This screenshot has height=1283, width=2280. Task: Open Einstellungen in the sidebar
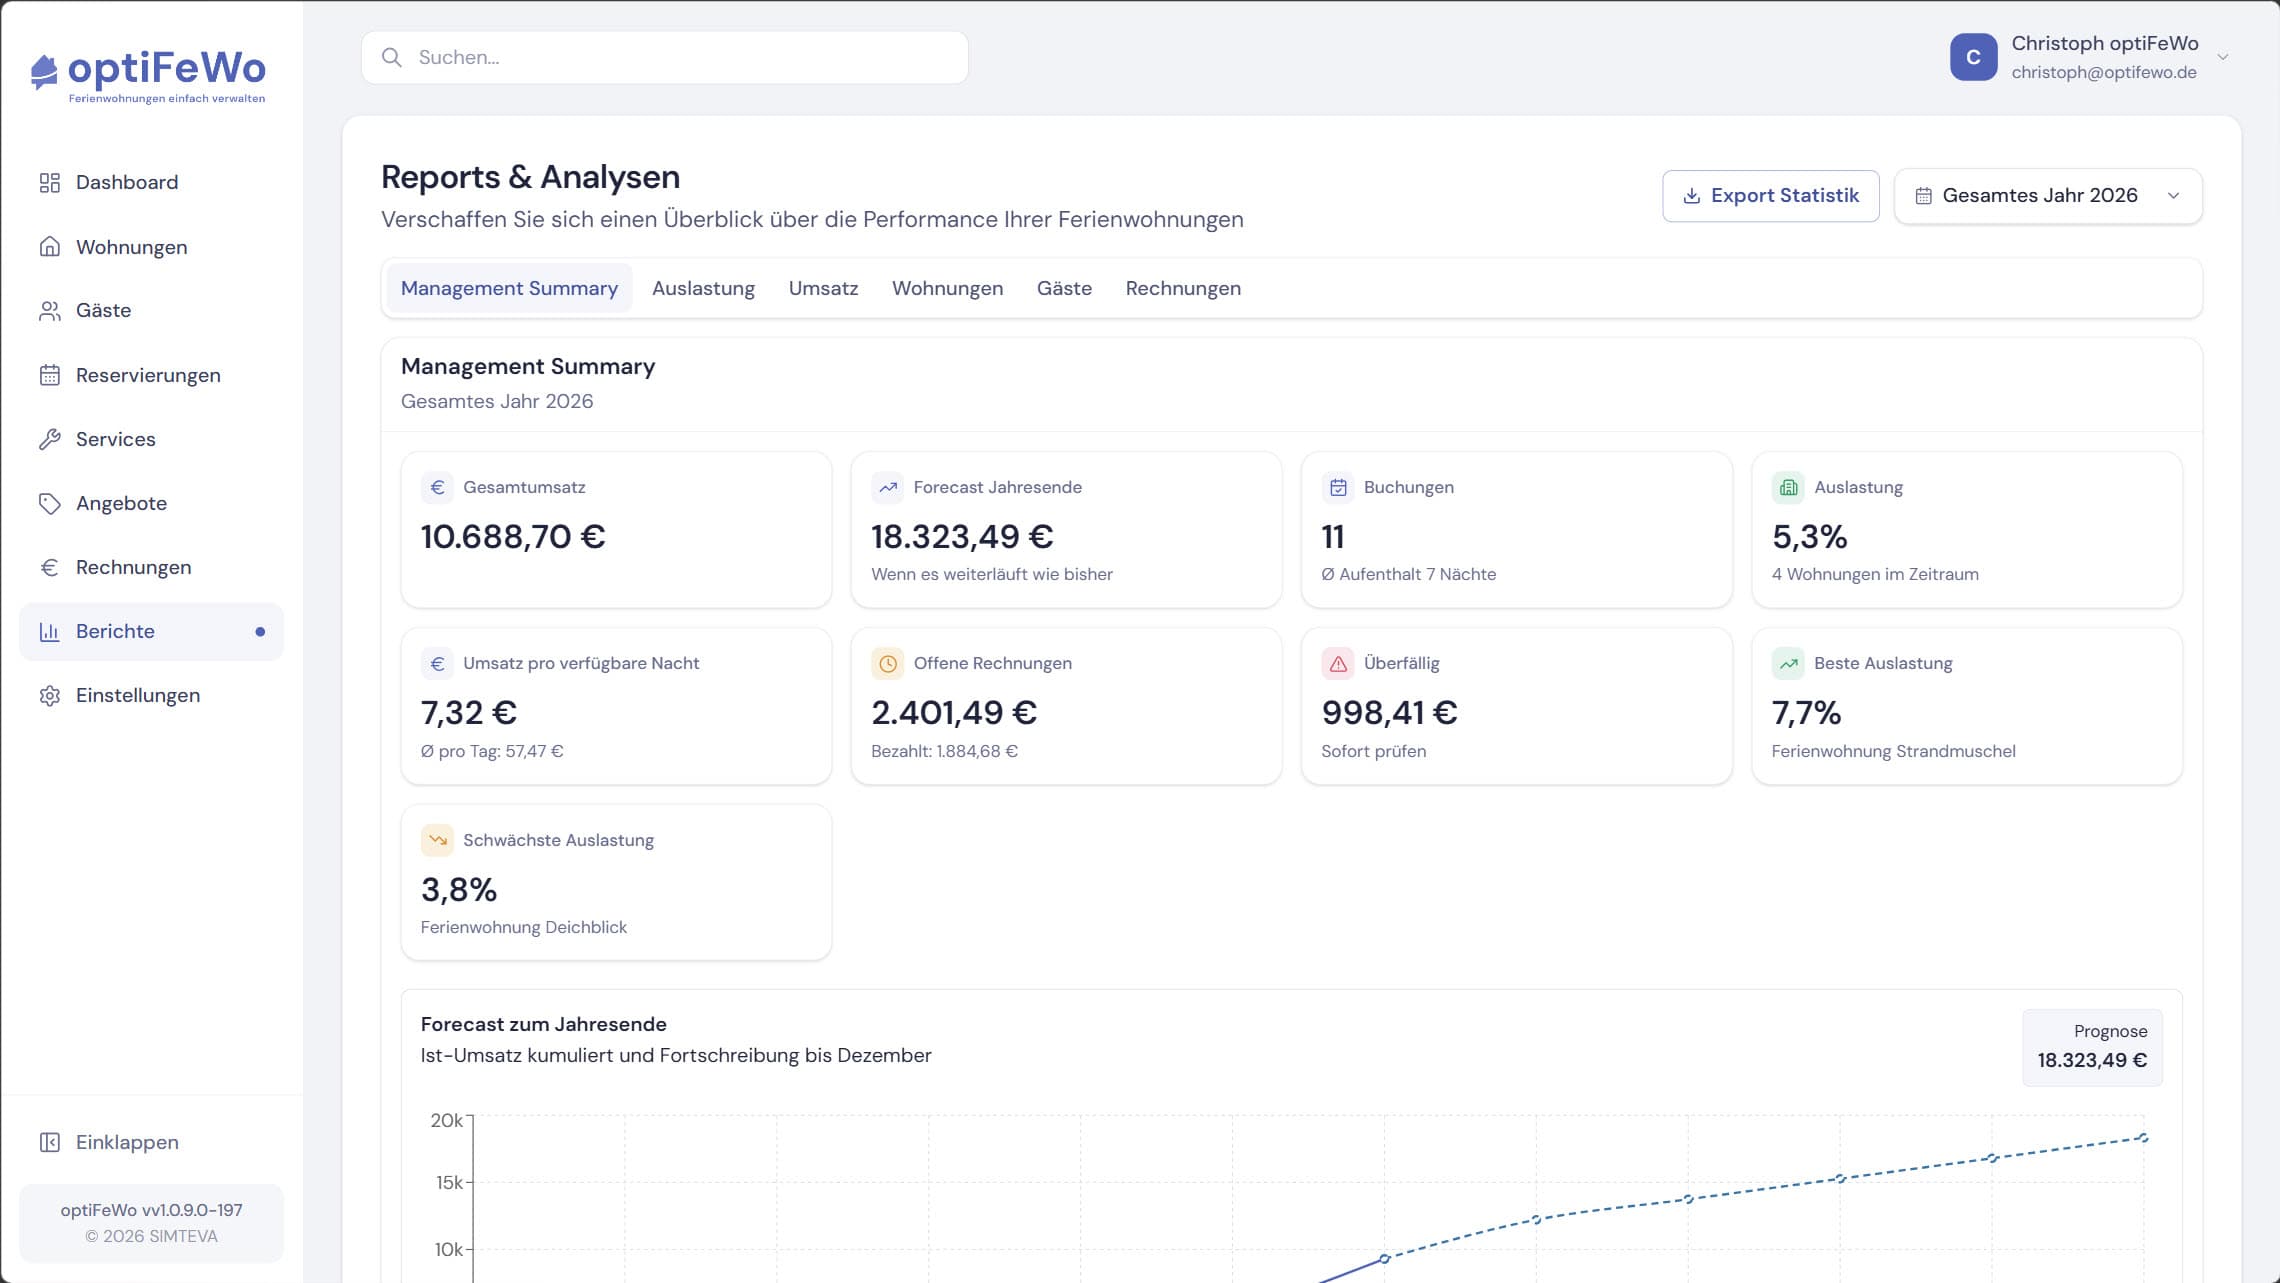pos(152,695)
